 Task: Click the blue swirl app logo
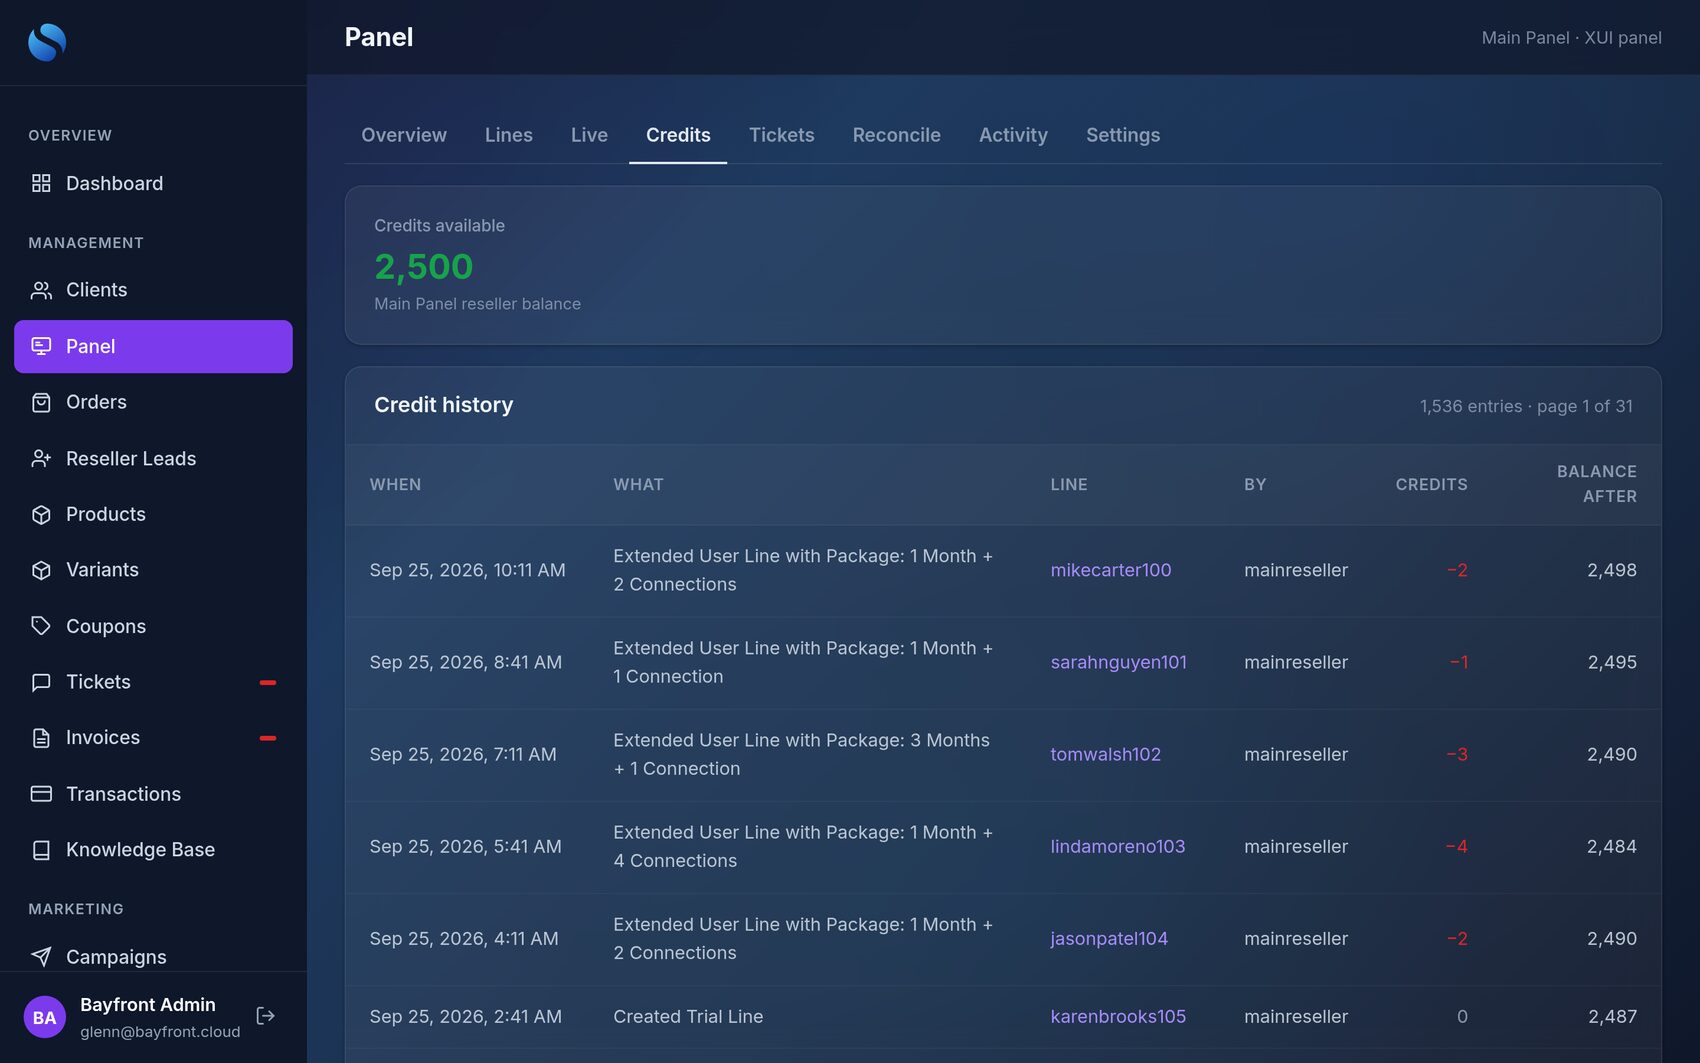coord(47,42)
